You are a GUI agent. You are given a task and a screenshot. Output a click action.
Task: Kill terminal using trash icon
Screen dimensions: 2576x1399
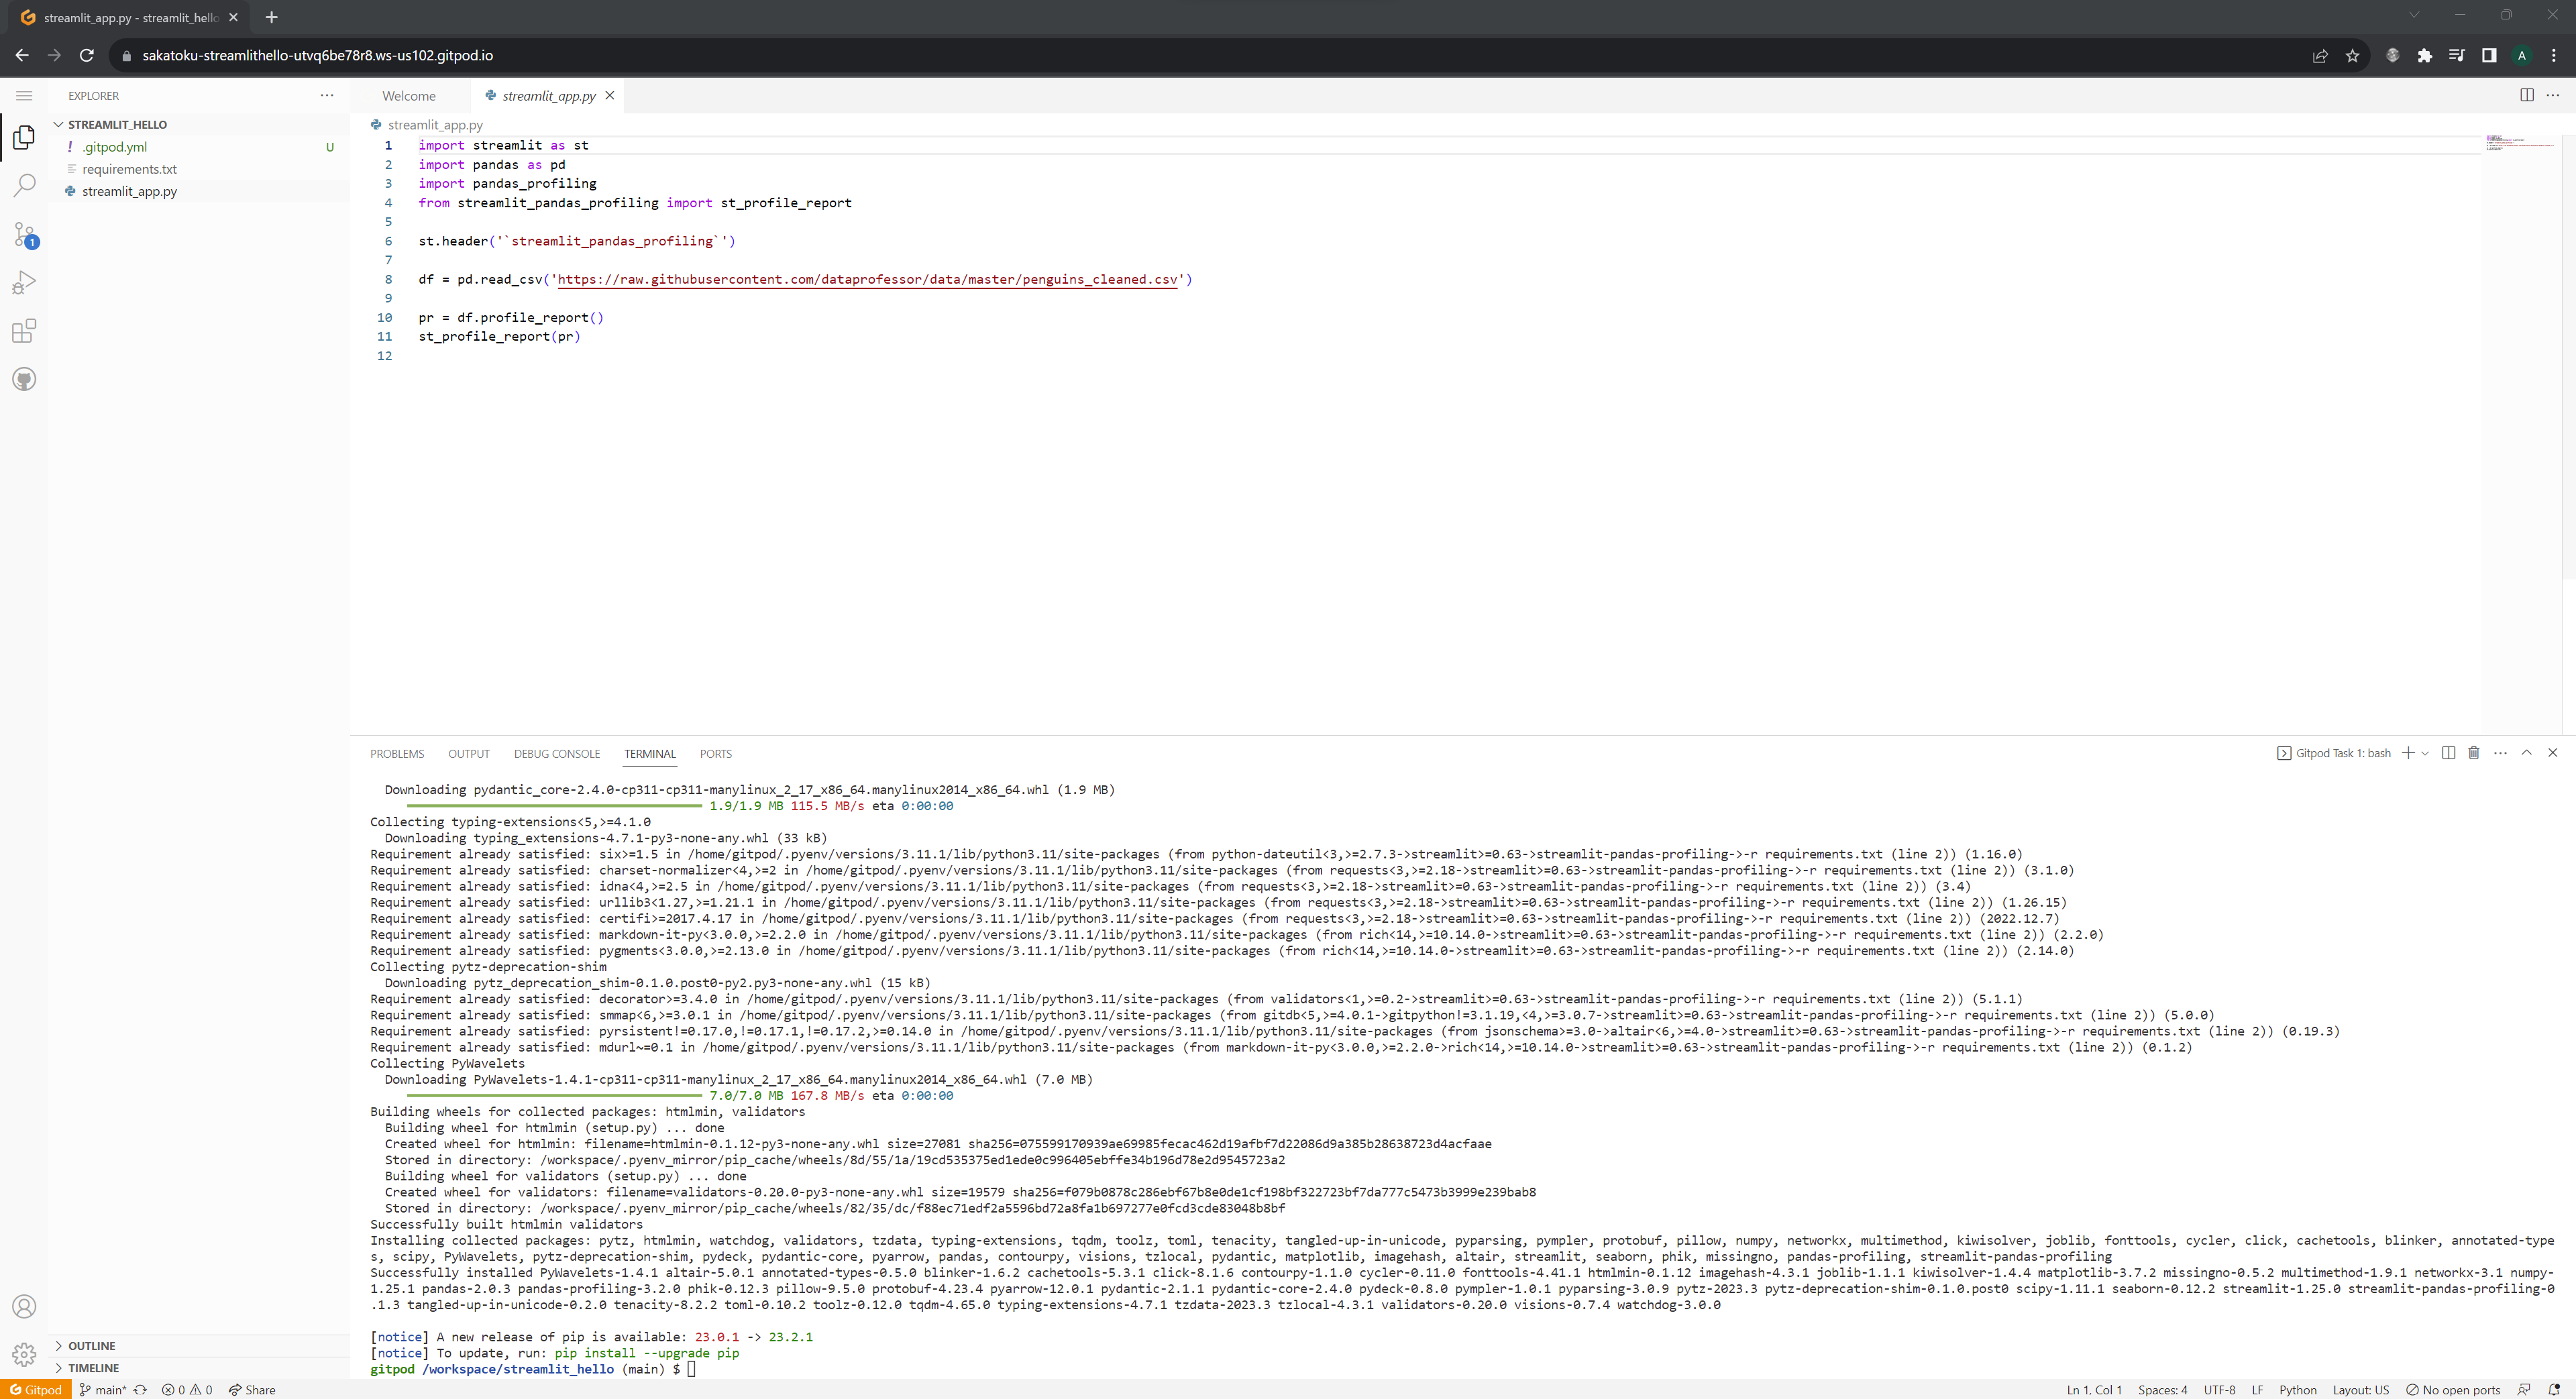click(2473, 753)
